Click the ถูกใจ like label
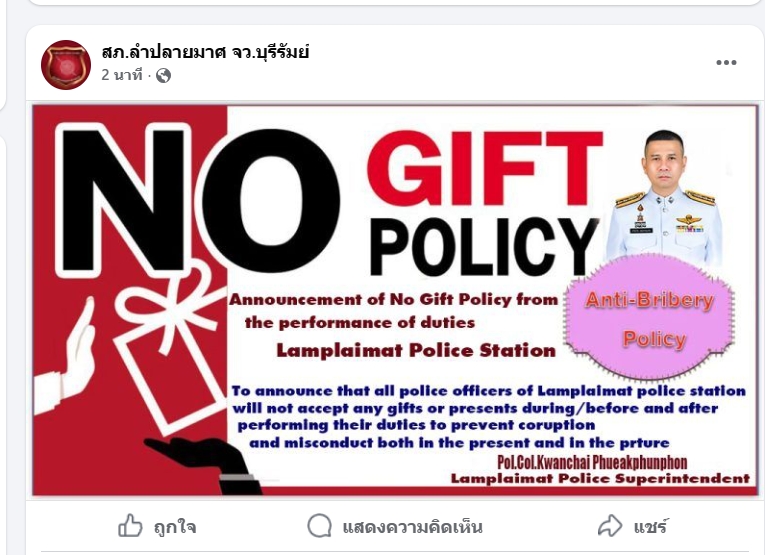Viewport: 765px width, 555px height. tap(175, 527)
